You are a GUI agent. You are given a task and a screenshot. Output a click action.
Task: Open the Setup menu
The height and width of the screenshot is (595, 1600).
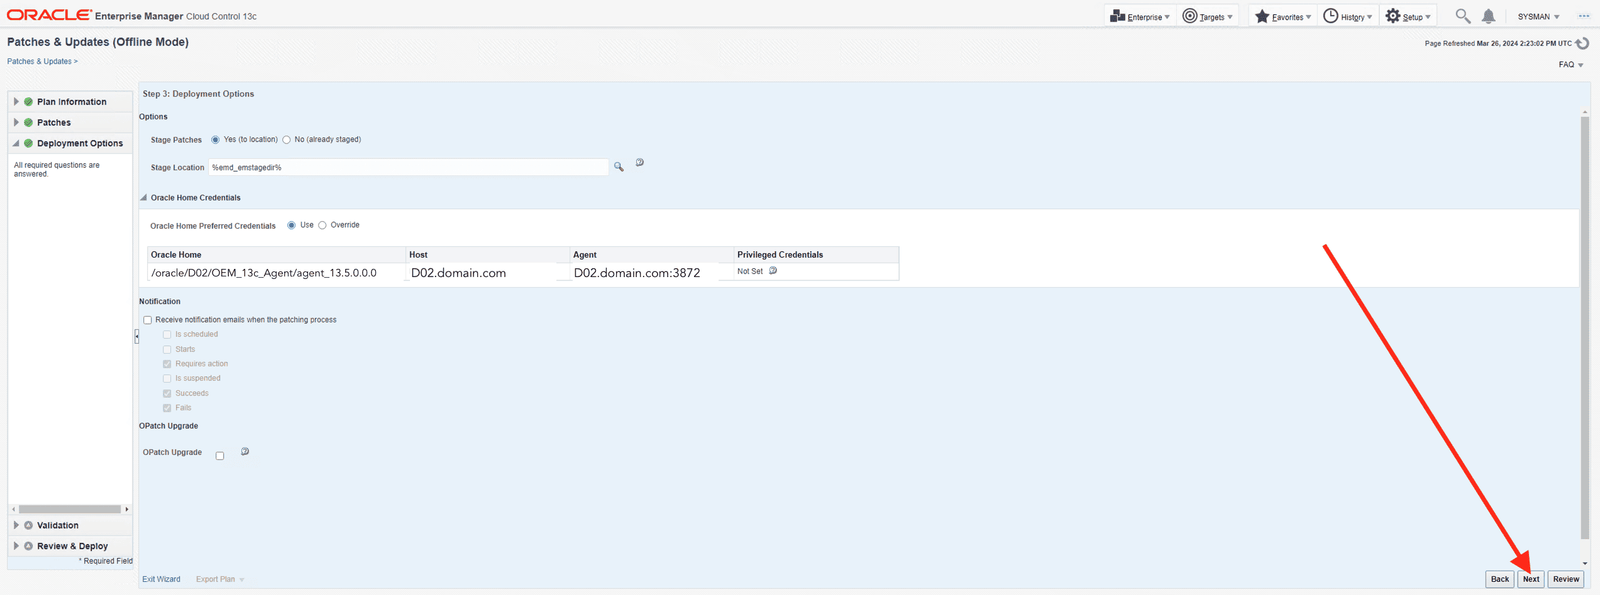tap(1408, 17)
